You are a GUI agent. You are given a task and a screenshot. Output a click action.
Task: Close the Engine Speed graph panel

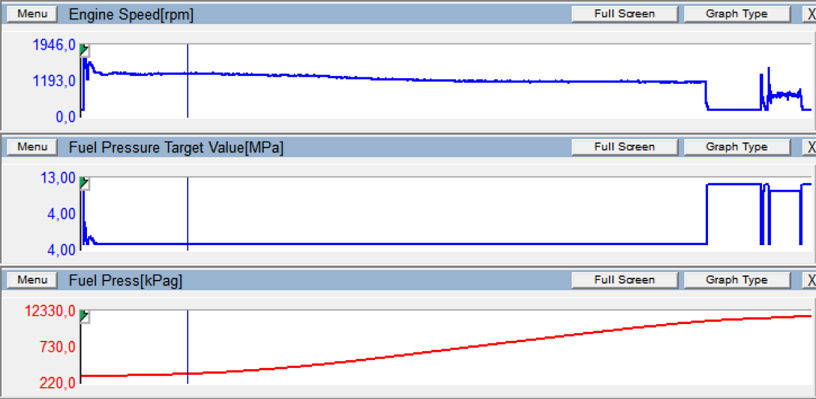(810, 14)
